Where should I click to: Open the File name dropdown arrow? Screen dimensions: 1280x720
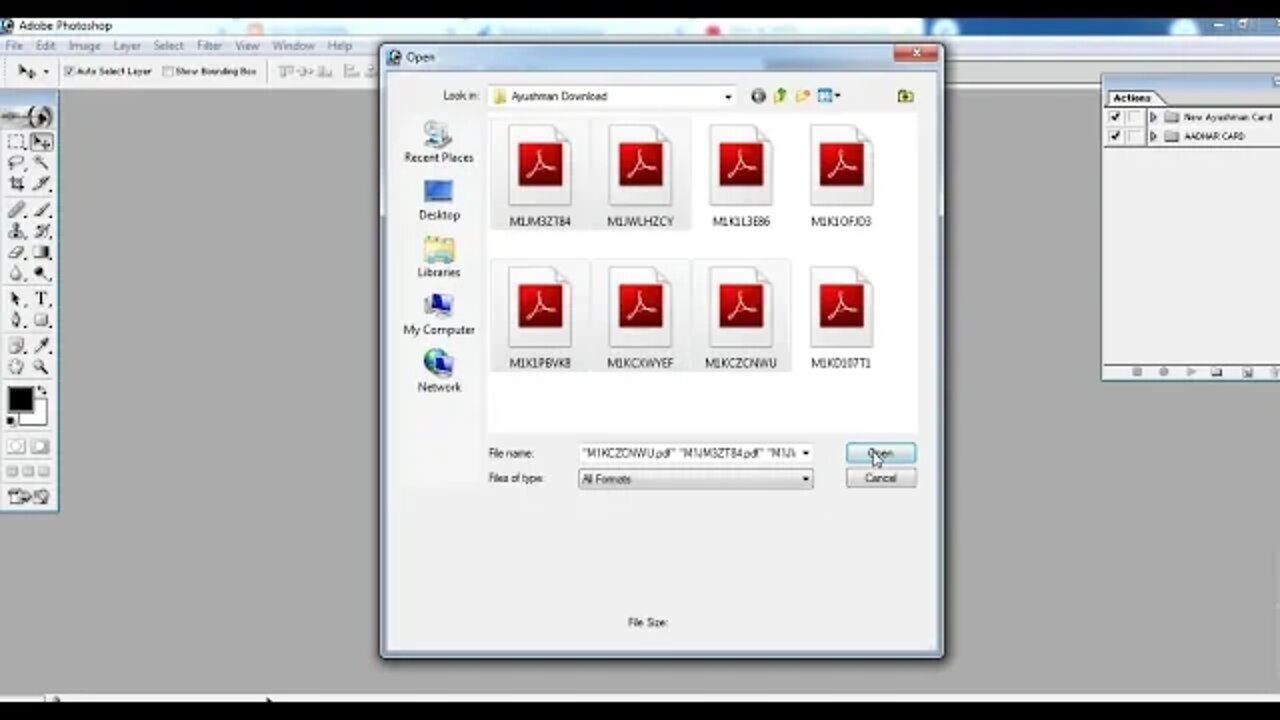coord(805,453)
